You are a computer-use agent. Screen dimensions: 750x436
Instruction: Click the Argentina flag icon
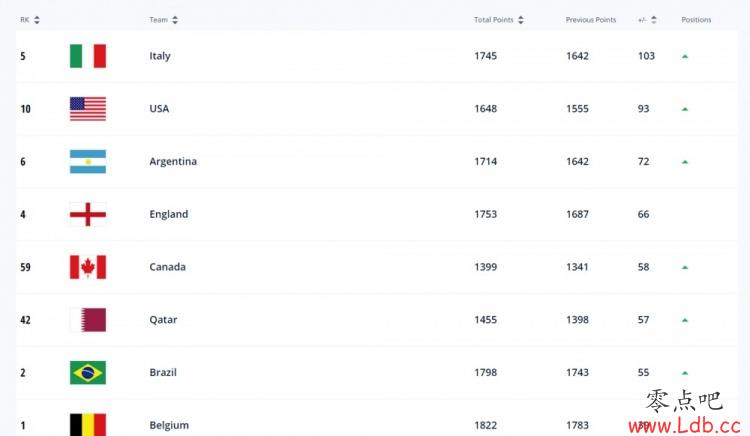(x=88, y=162)
